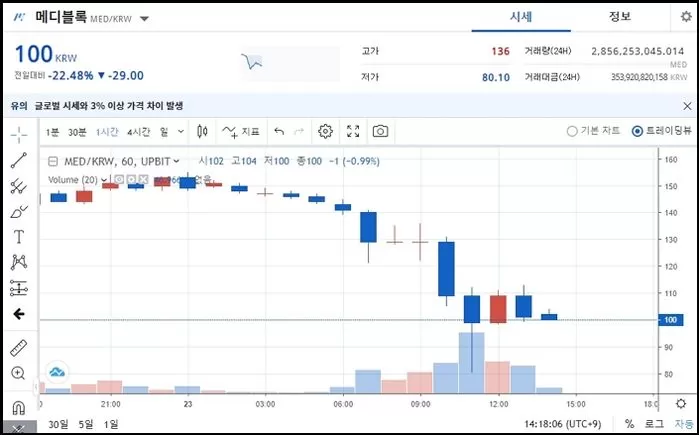Screen dimensions: 699x435
Task: Select the 트레이딩뷰 radio option
Action: point(662,131)
